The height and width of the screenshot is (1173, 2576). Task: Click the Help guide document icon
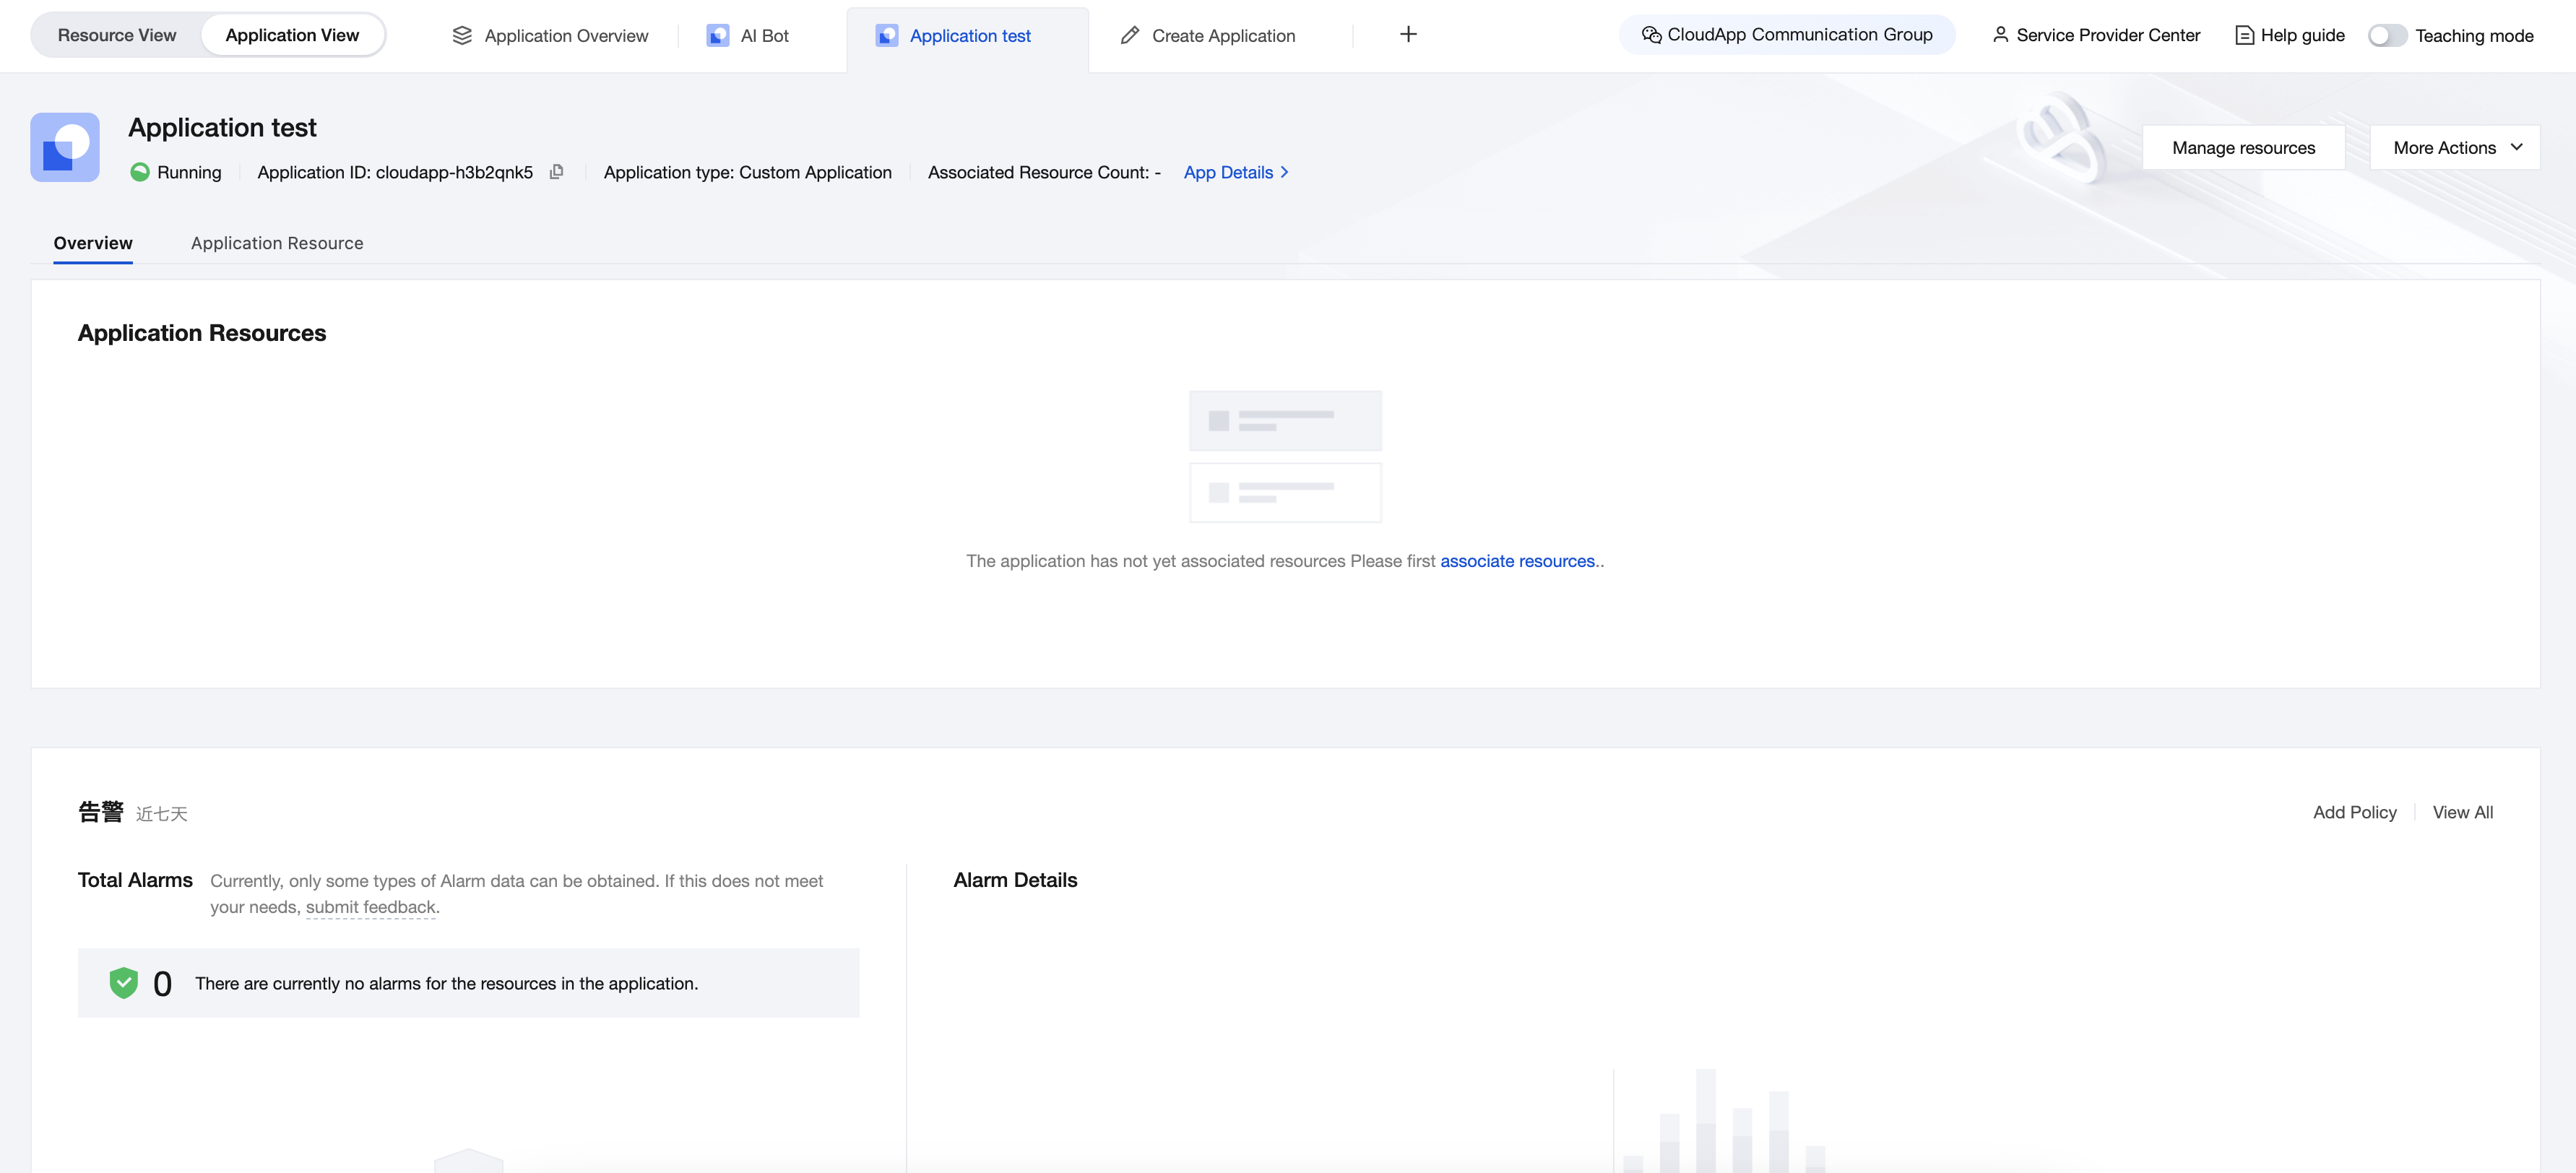tap(2244, 36)
